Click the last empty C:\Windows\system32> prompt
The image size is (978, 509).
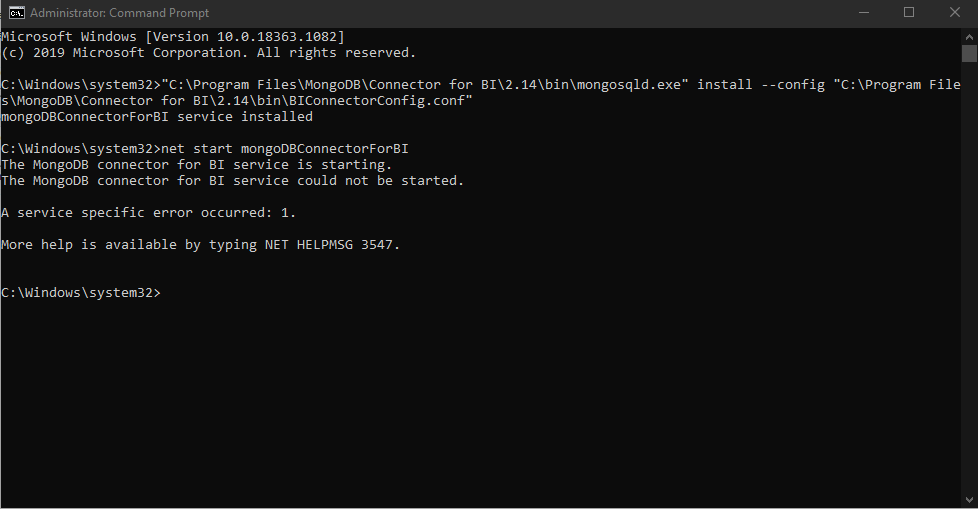coord(80,293)
